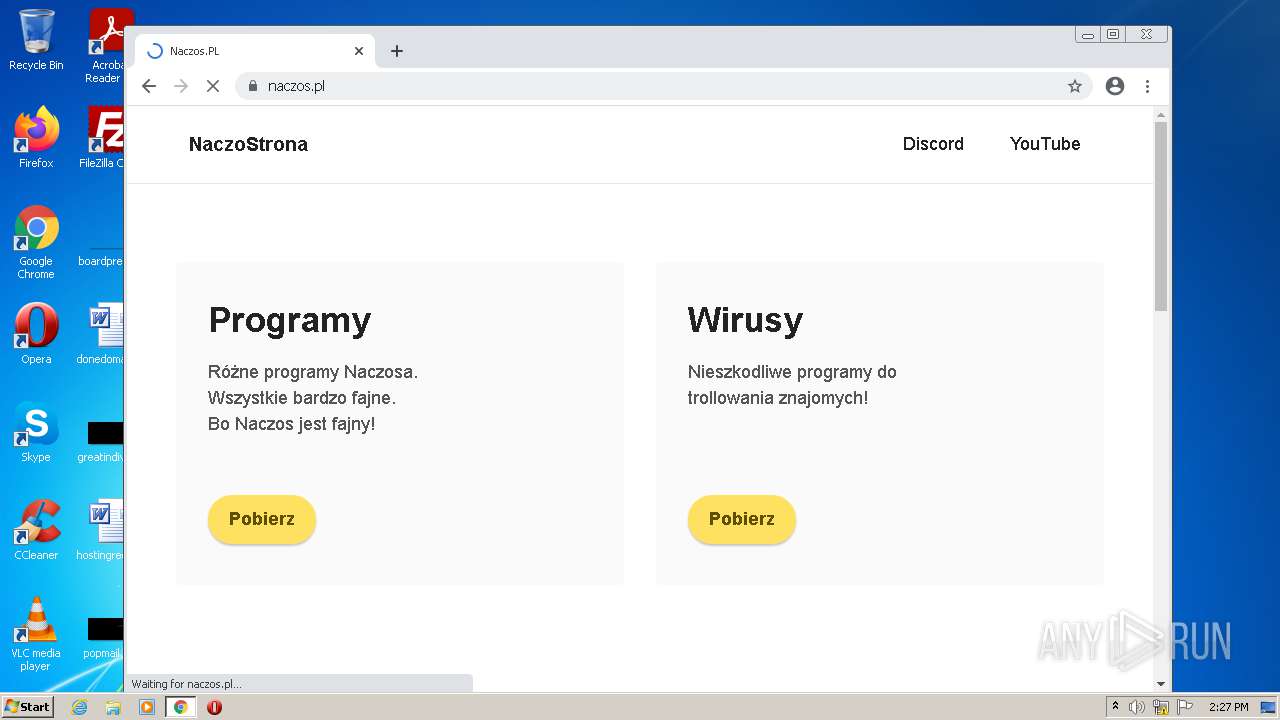This screenshot has width=1280, height=720.
Task: Open Windows Media Player taskbar icon
Action: click(147, 707)
